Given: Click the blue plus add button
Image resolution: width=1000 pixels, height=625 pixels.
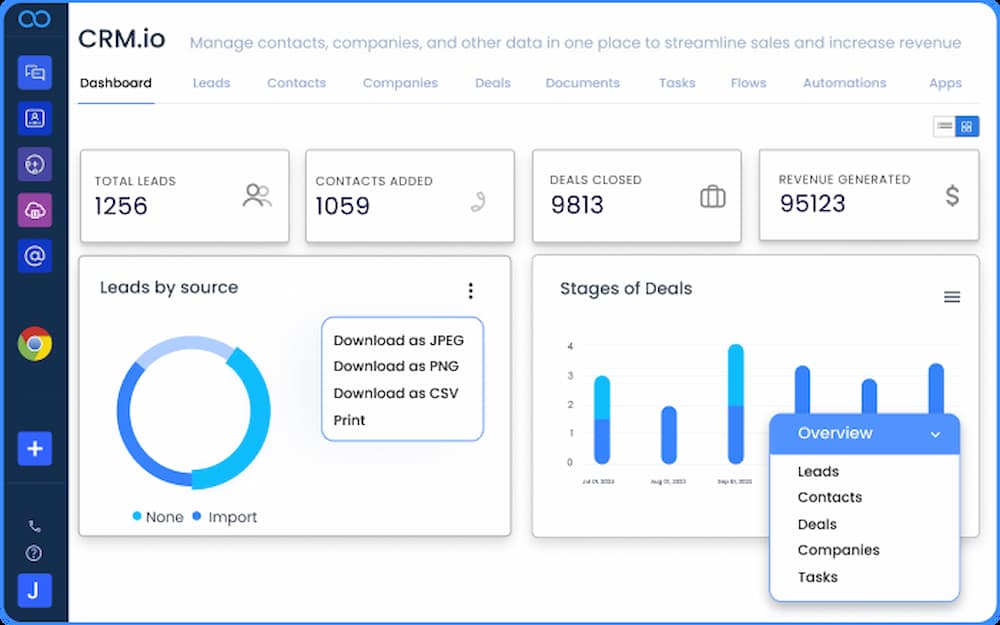Looking at the screenshot, I should (x=34, y=449).
